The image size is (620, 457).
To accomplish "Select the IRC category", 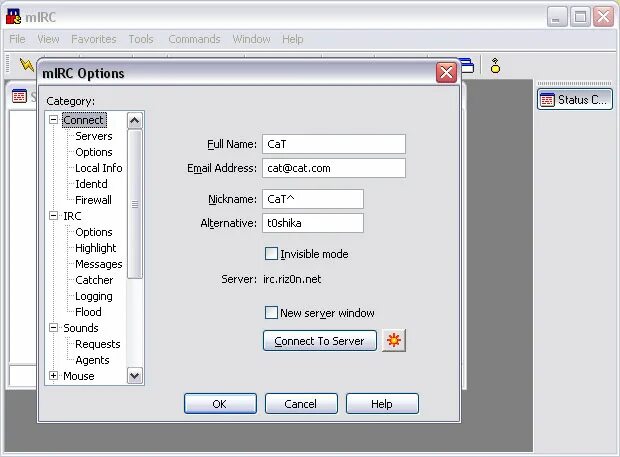I will pyautogui.click(x=72, y=216).
